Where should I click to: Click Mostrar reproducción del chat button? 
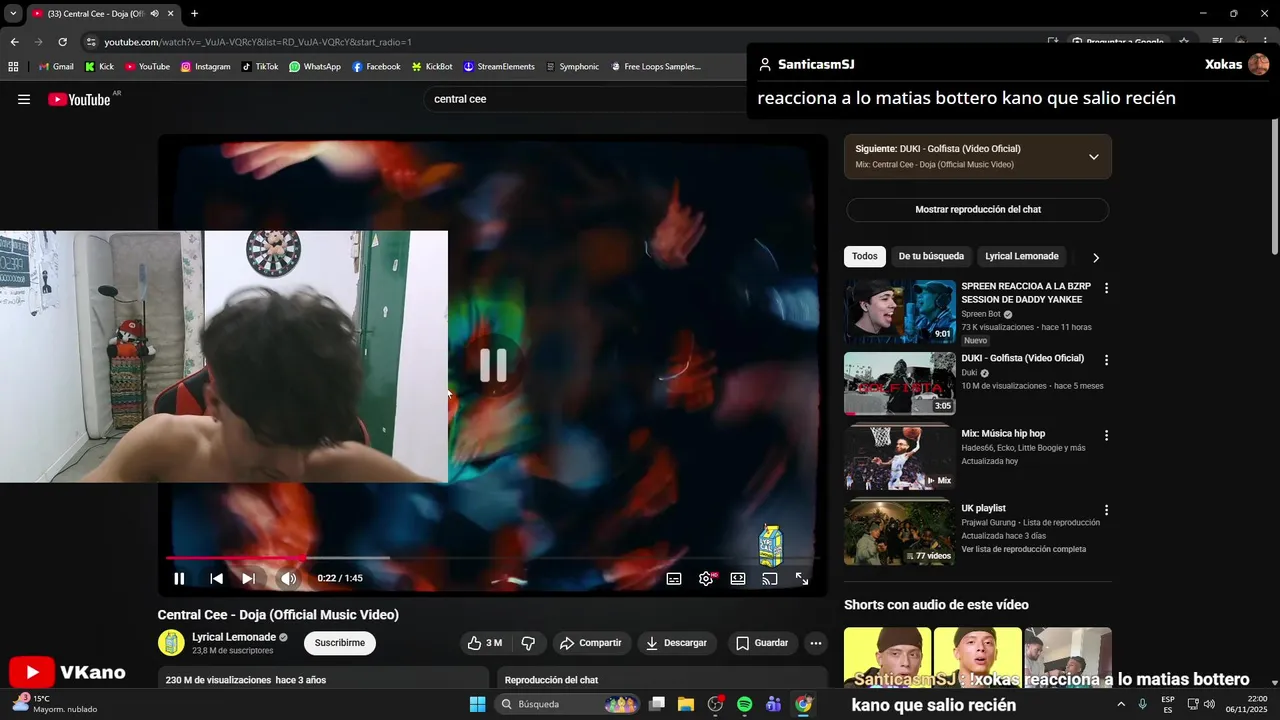978,210
